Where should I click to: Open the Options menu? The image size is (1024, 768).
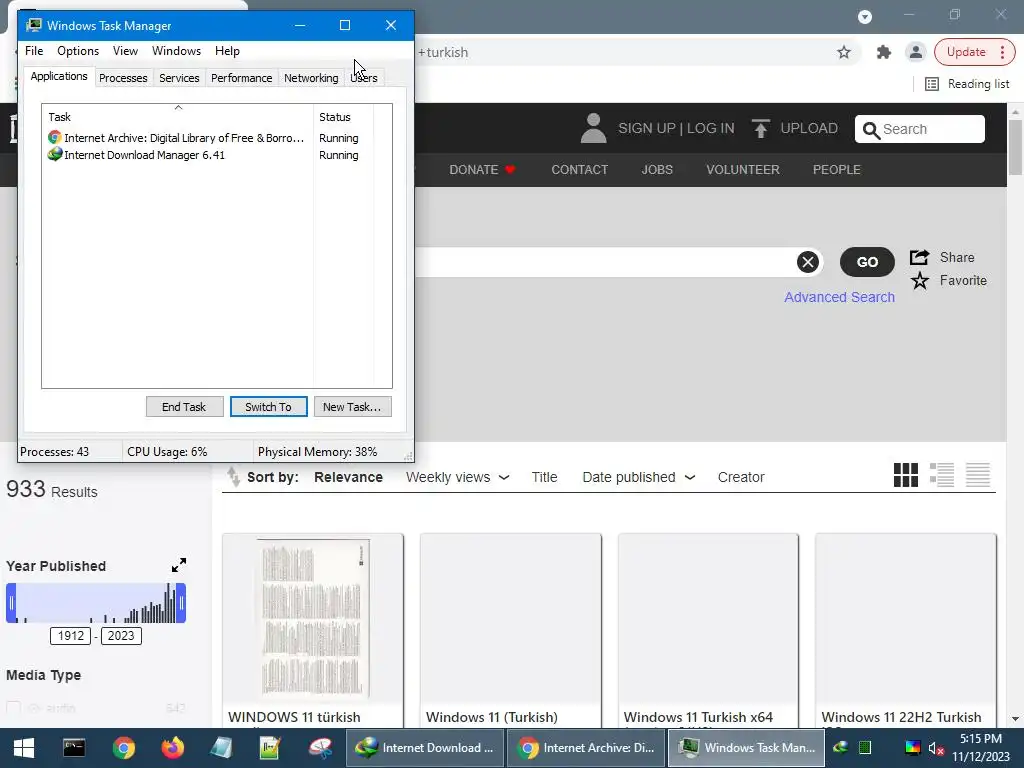tap(78, 51)
